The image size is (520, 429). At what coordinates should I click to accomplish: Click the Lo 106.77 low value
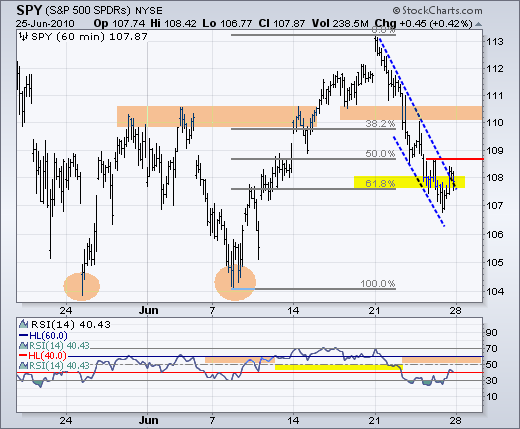click(227, 24)
